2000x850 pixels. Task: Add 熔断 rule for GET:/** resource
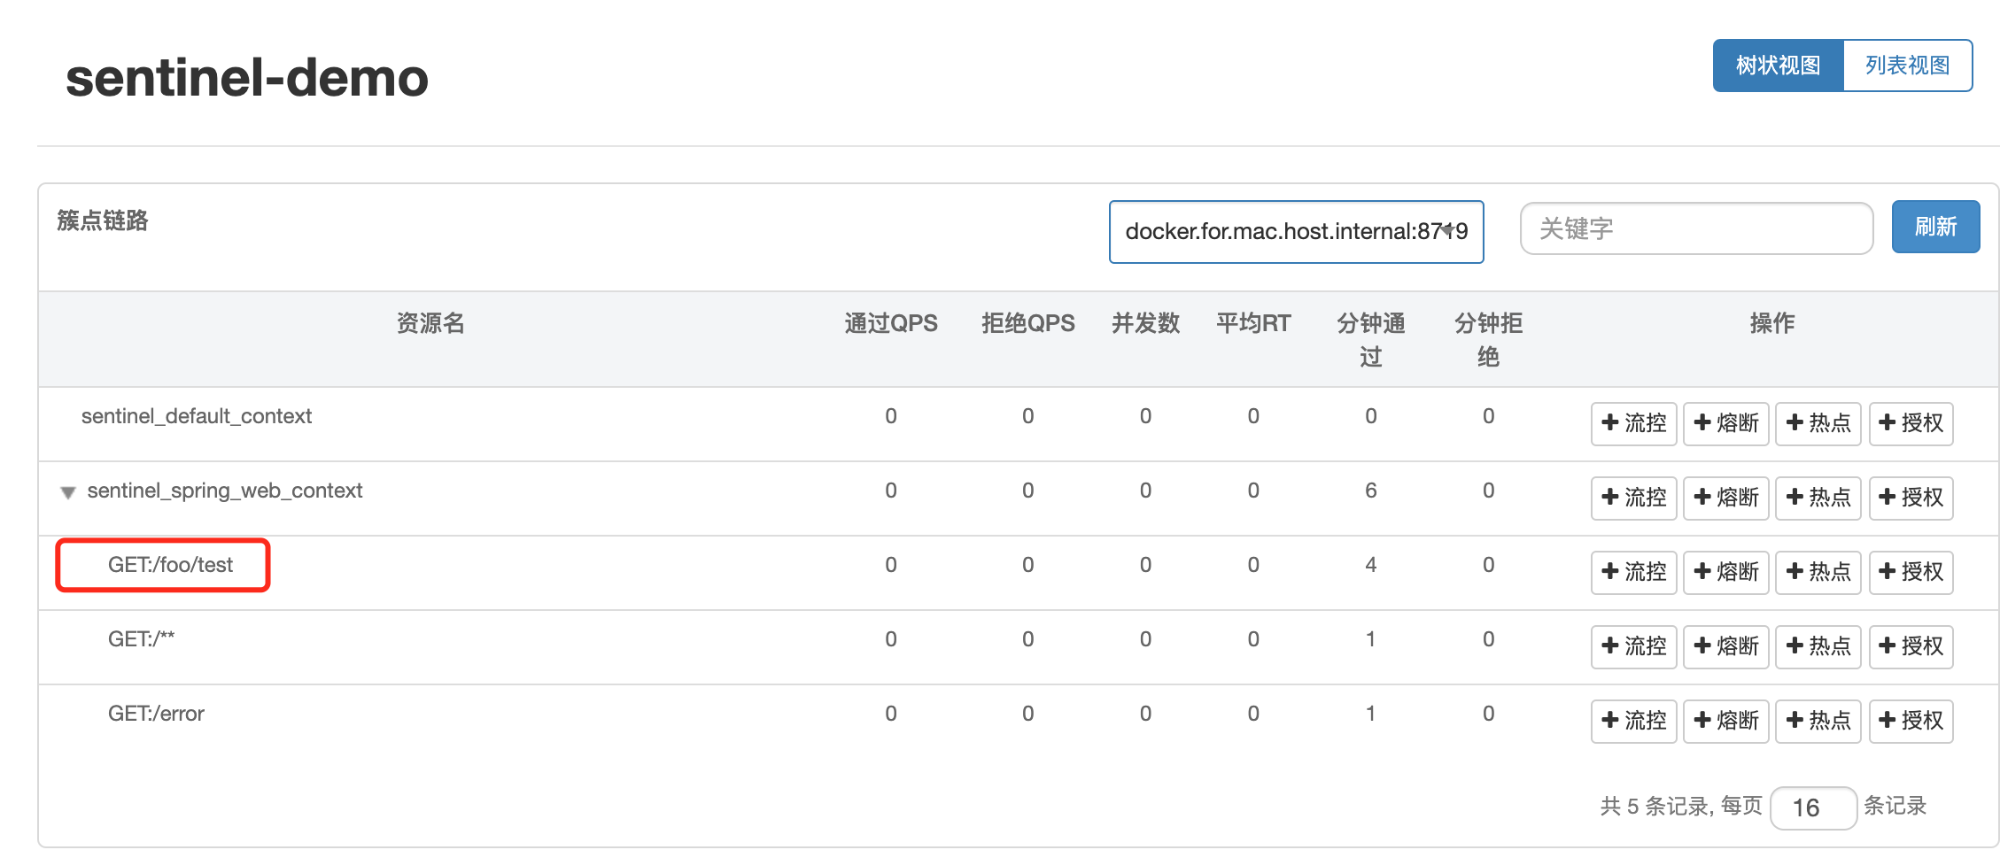pos(1726,646)
